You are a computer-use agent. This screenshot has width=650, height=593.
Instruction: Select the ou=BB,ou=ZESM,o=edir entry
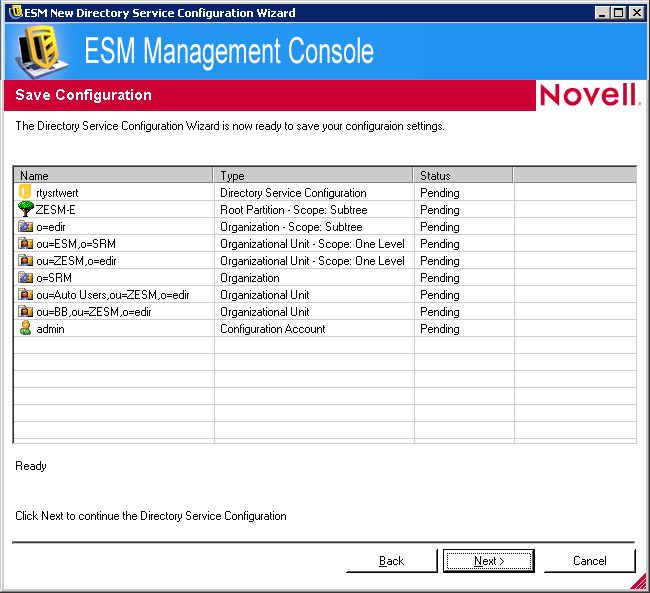[x=94, y=312]
